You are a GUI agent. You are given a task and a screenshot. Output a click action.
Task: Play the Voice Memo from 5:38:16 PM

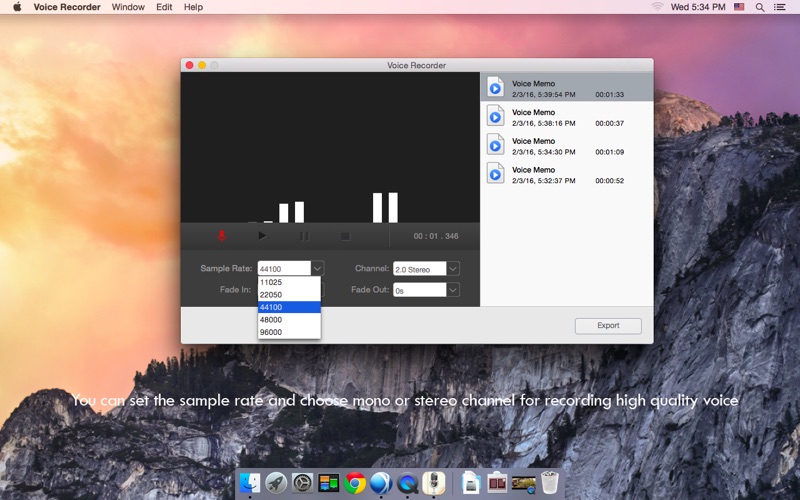(495, 116)
